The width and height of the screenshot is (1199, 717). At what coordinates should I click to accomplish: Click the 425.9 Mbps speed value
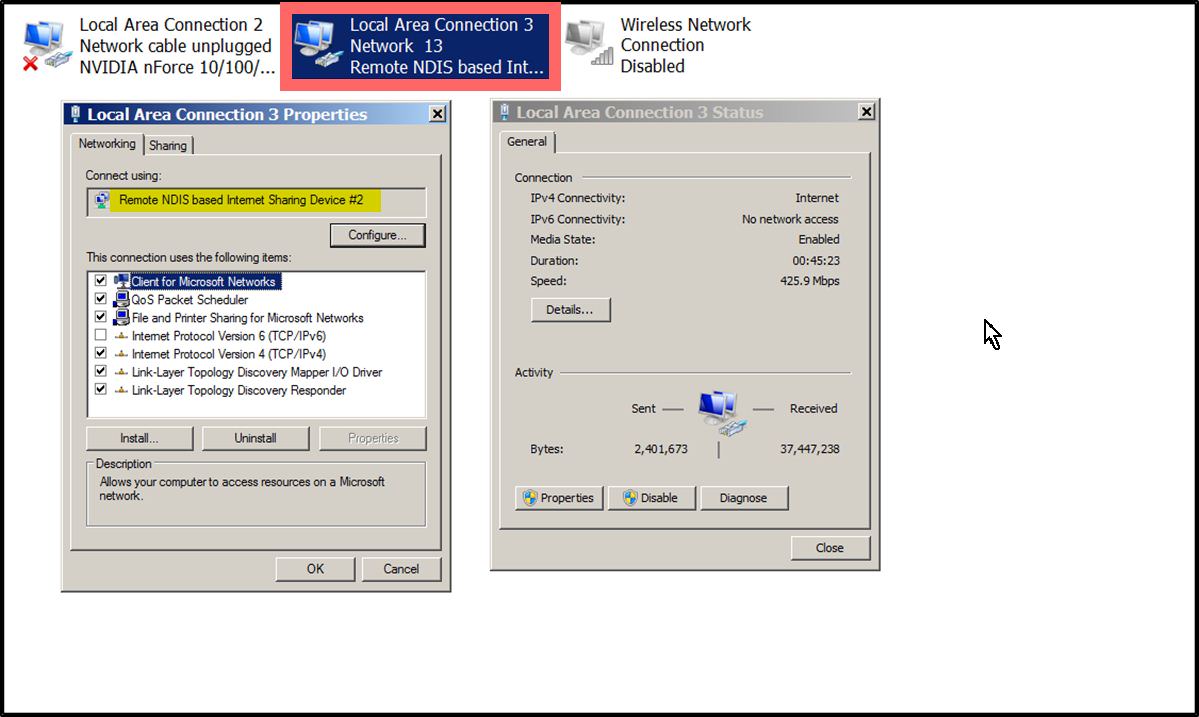810,281
